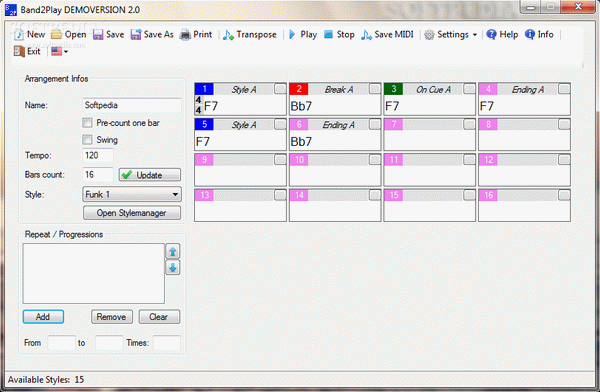Click the F7 chord in bar 4

487,106
